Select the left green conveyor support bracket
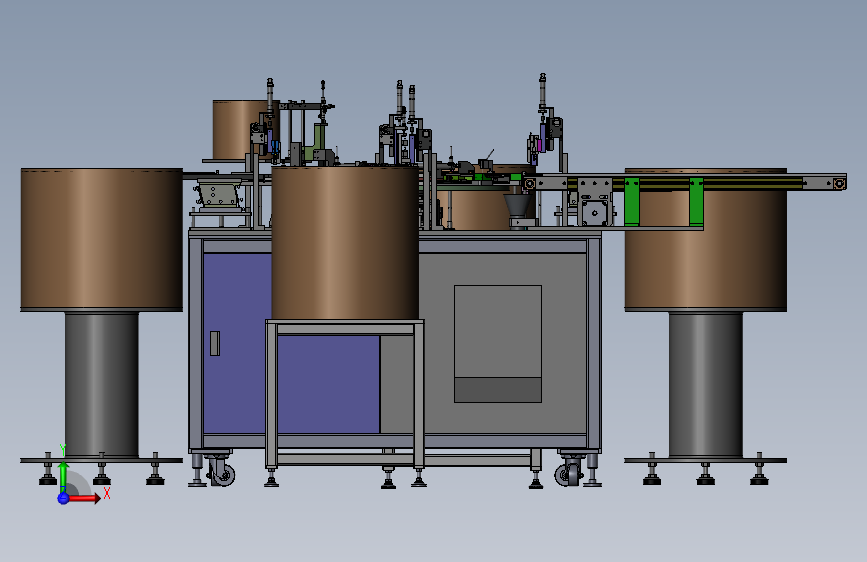867x562 pixels. (x=631, y=201)
